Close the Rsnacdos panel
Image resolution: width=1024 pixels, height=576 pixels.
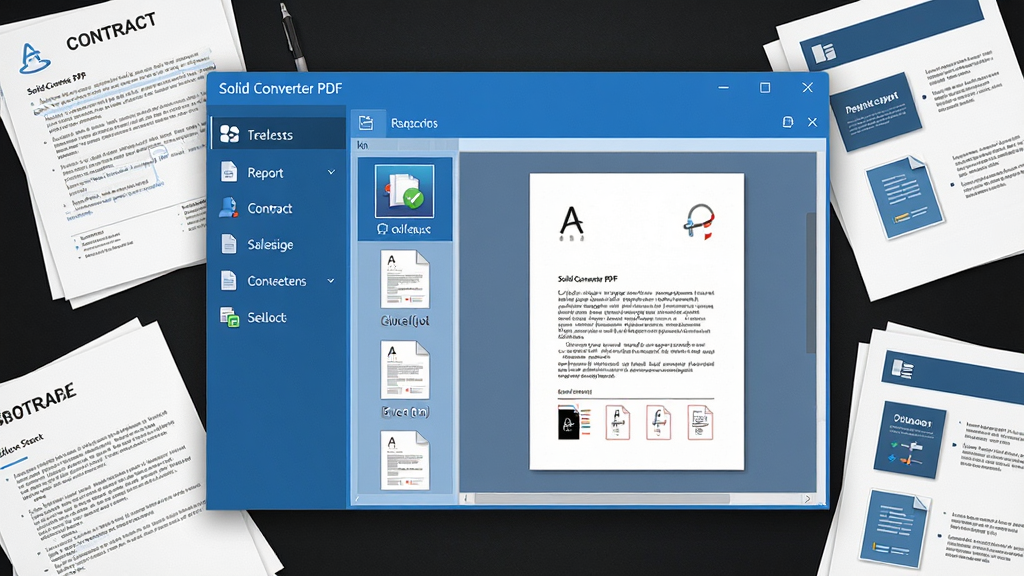tap(812, 122)
